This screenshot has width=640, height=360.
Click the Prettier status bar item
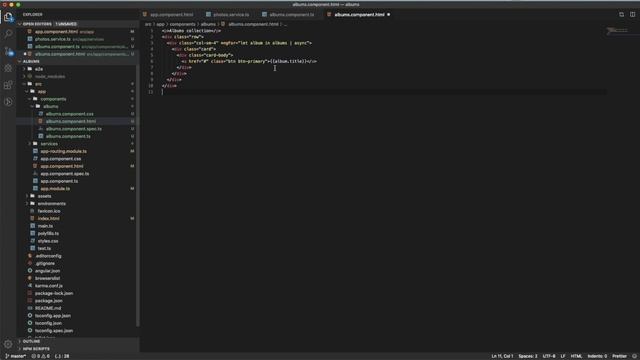[619, 356]
